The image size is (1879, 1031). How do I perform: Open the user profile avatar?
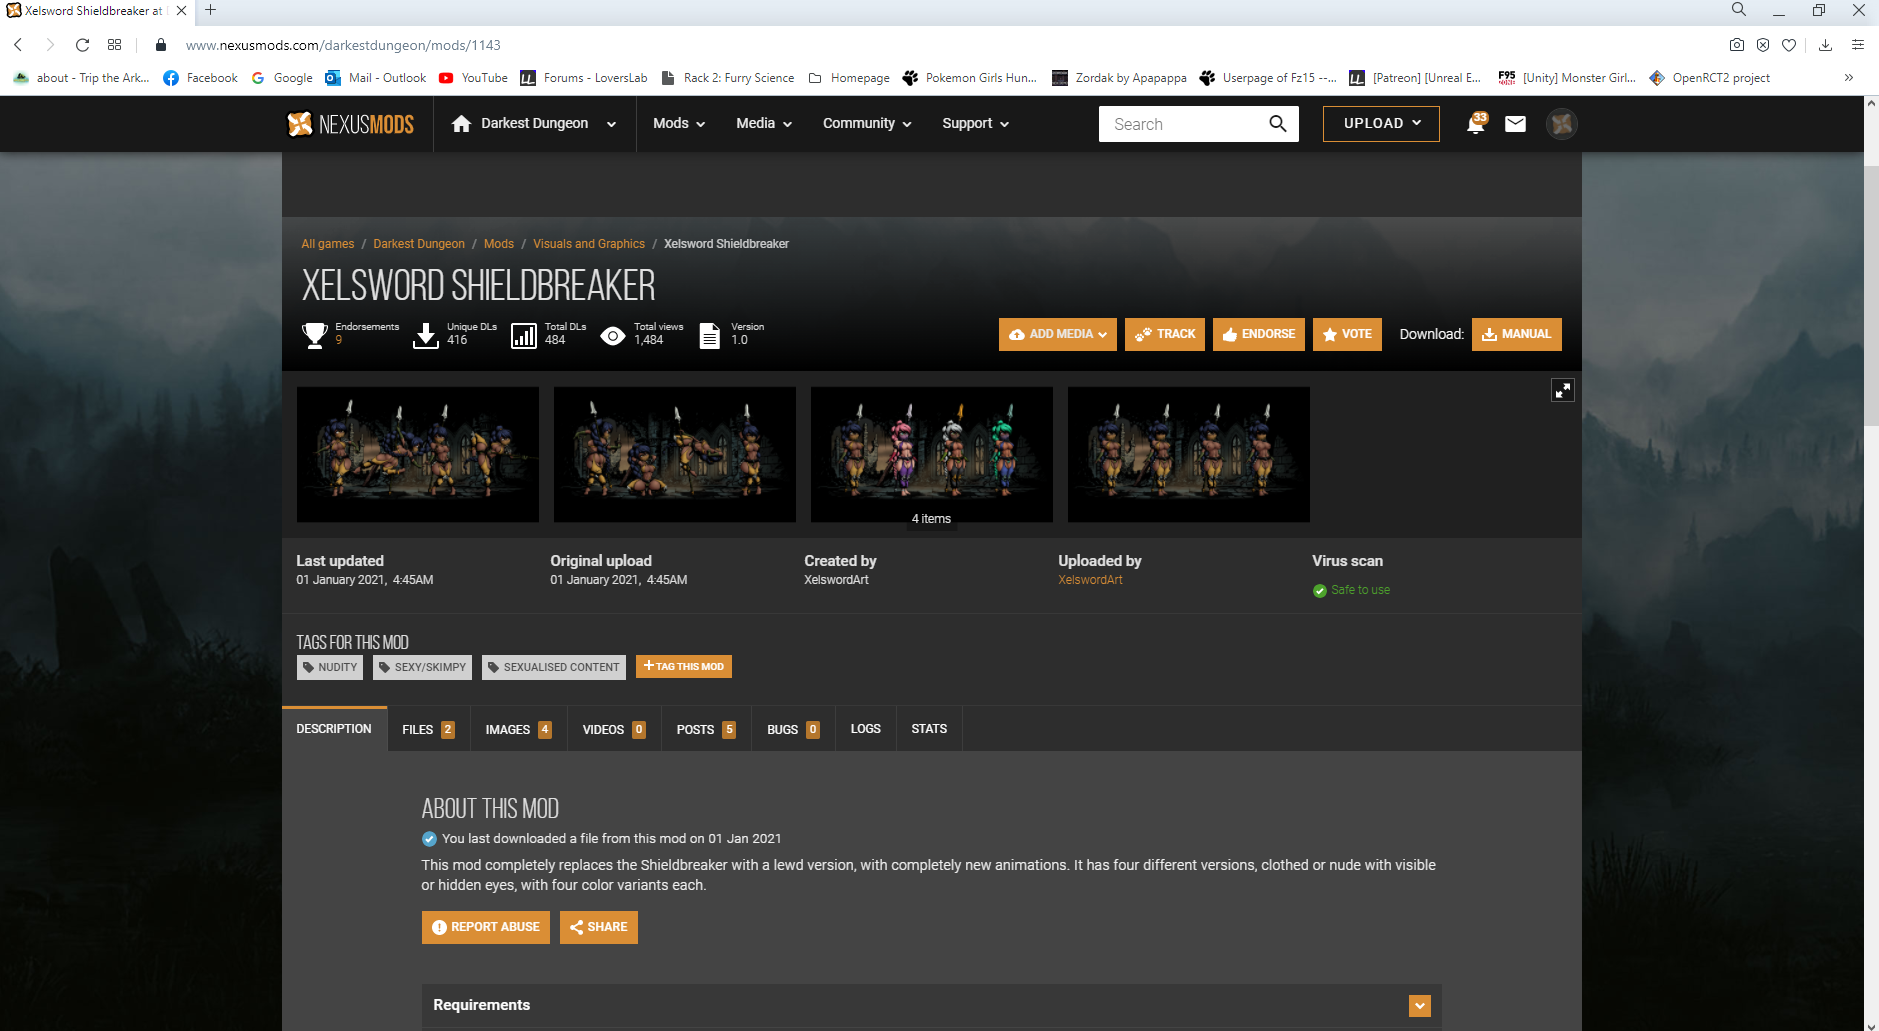pos(1561,124)
